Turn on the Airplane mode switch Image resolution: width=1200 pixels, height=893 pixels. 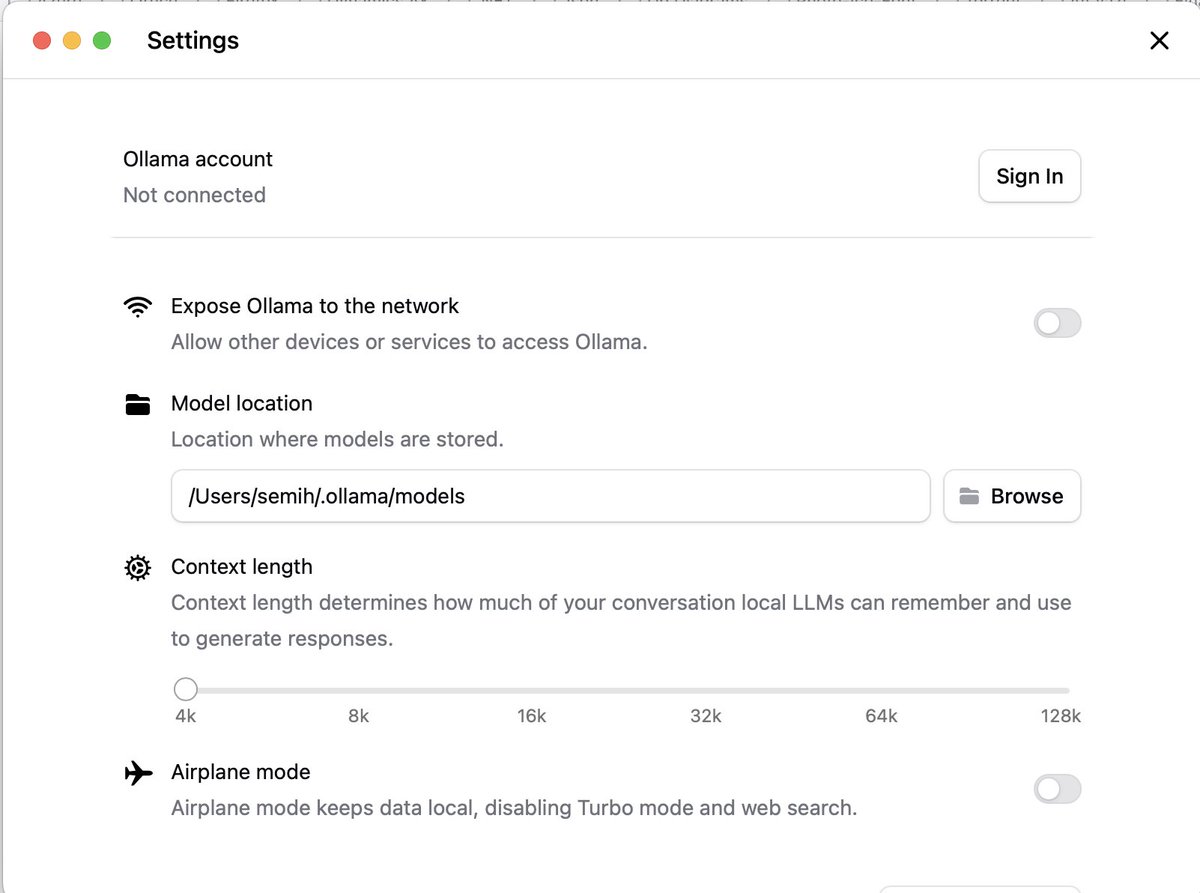(x=1057, y=789)
